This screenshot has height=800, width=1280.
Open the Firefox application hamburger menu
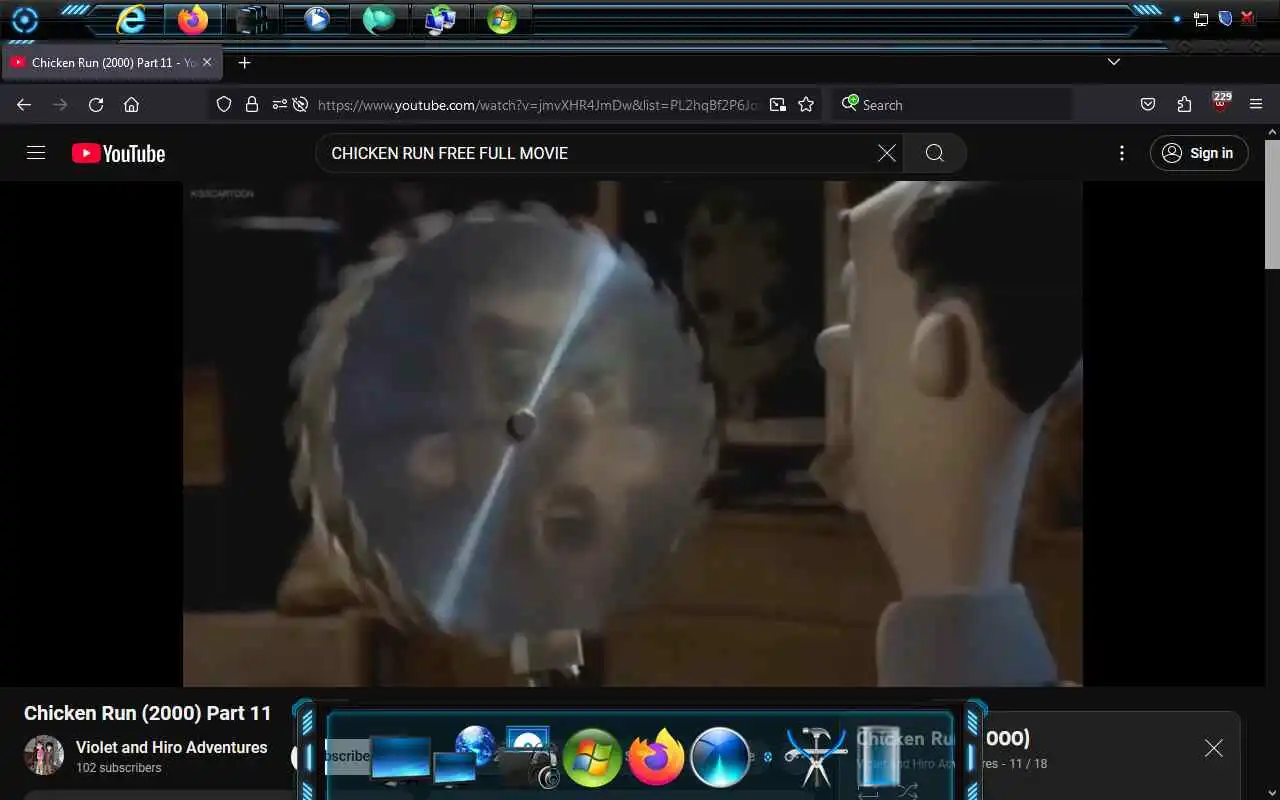(1256, 105)
